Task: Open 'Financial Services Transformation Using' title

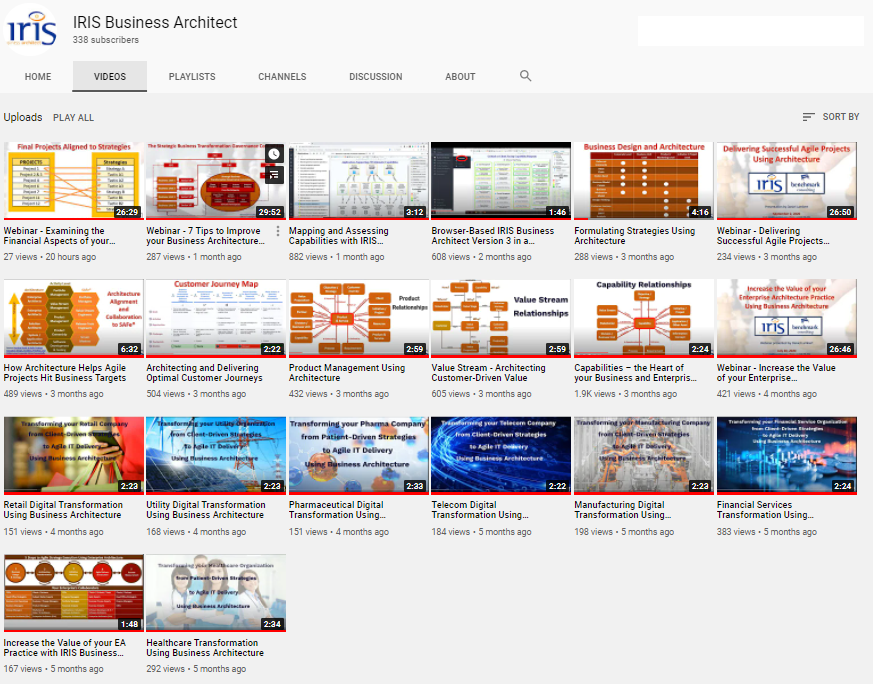Action: pyautogui.click(x=765, y=510)
